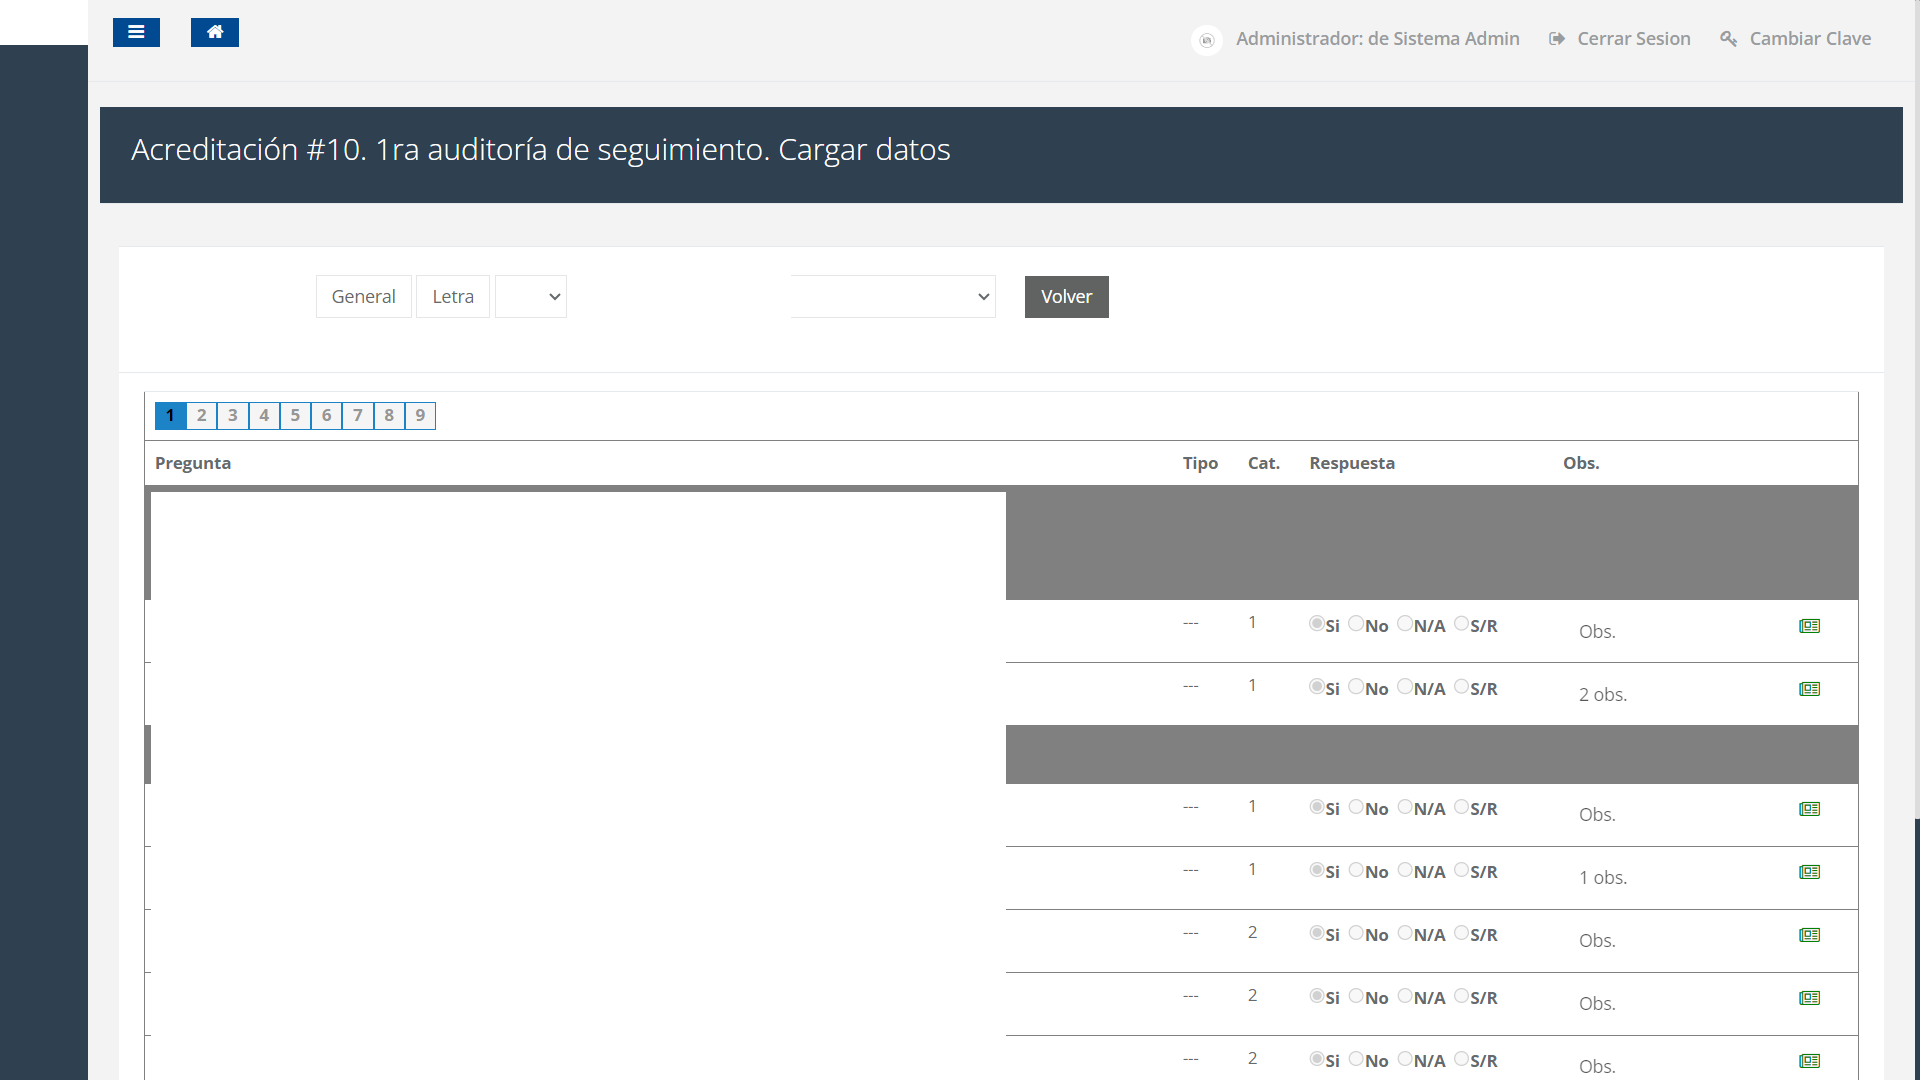Switch to page 4 tab
This screenshot has width=1920, height=1080.
coord(264,416)
